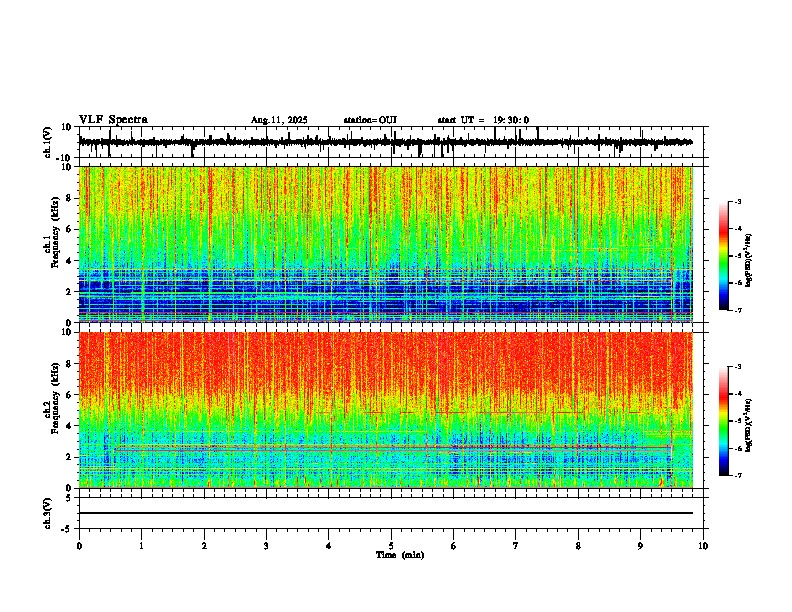Click the "-7" tick on ch.2 color bar
The height and width of the screenshot is (612, 792).
click(737, 476)
